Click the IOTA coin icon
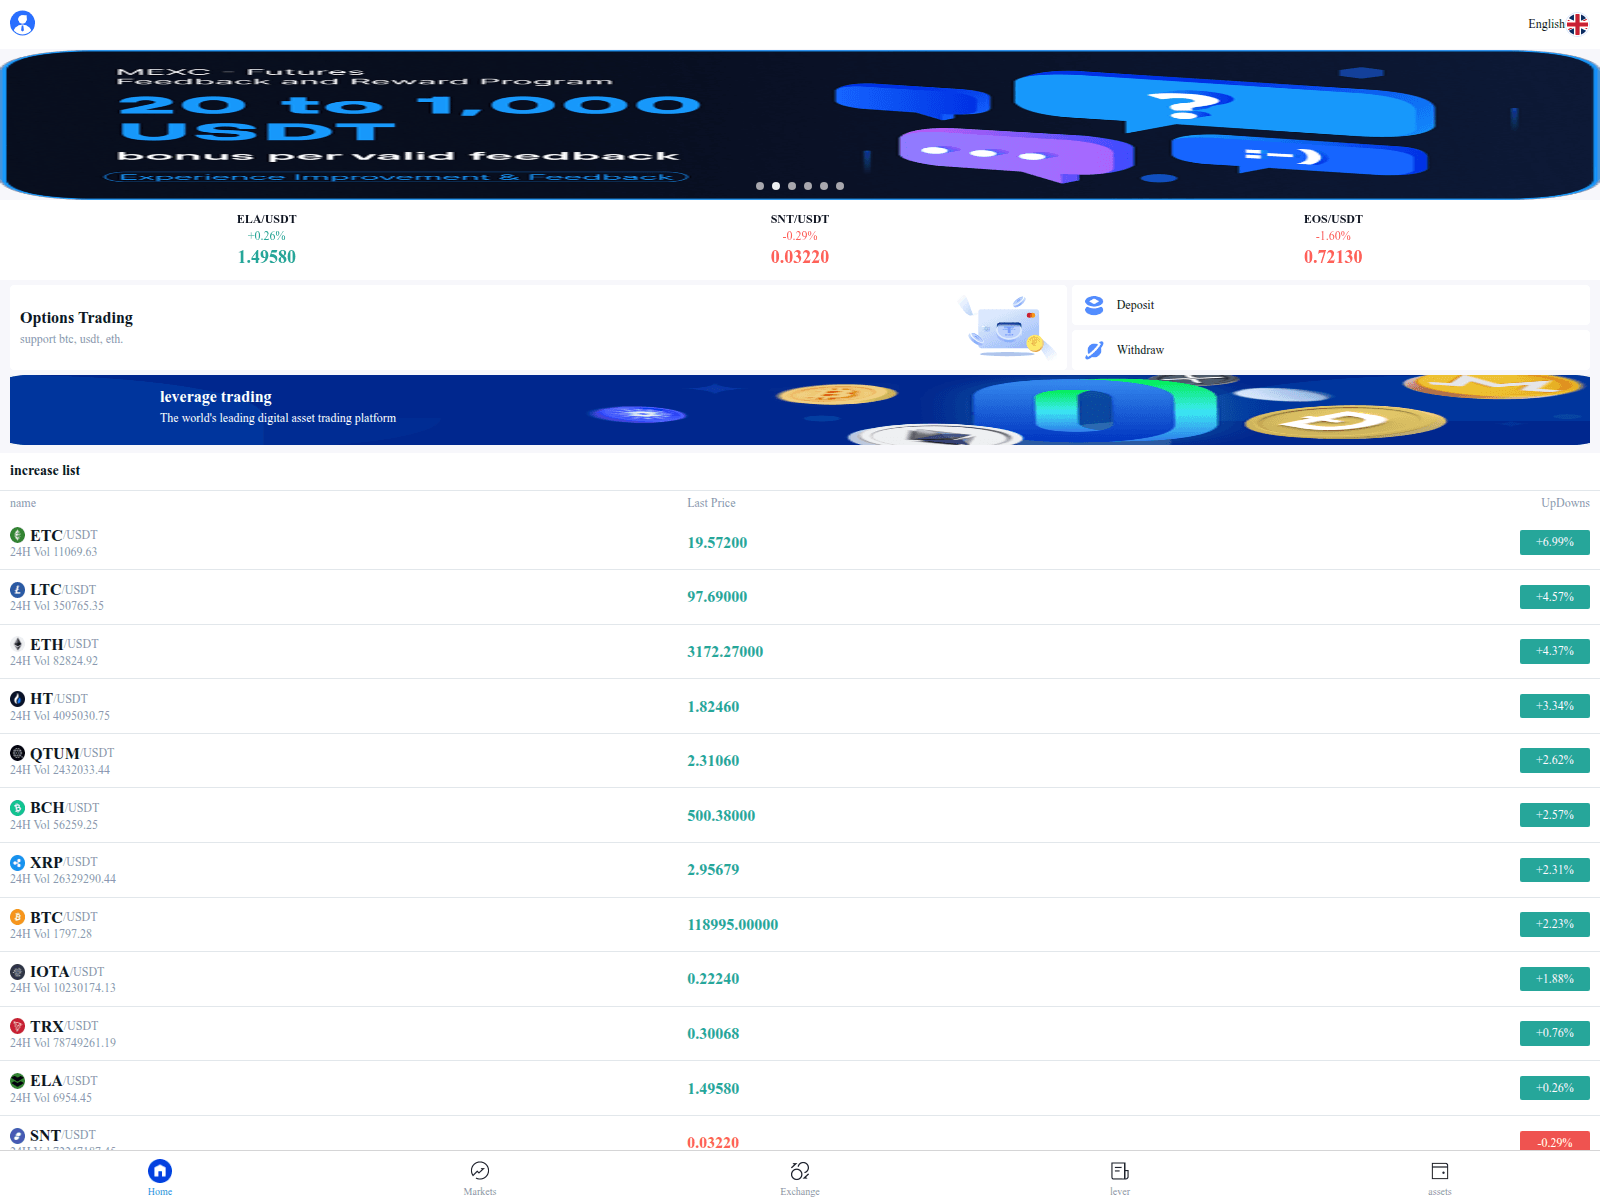The width and height of the screenshot is (1600, 1200). 17,972
